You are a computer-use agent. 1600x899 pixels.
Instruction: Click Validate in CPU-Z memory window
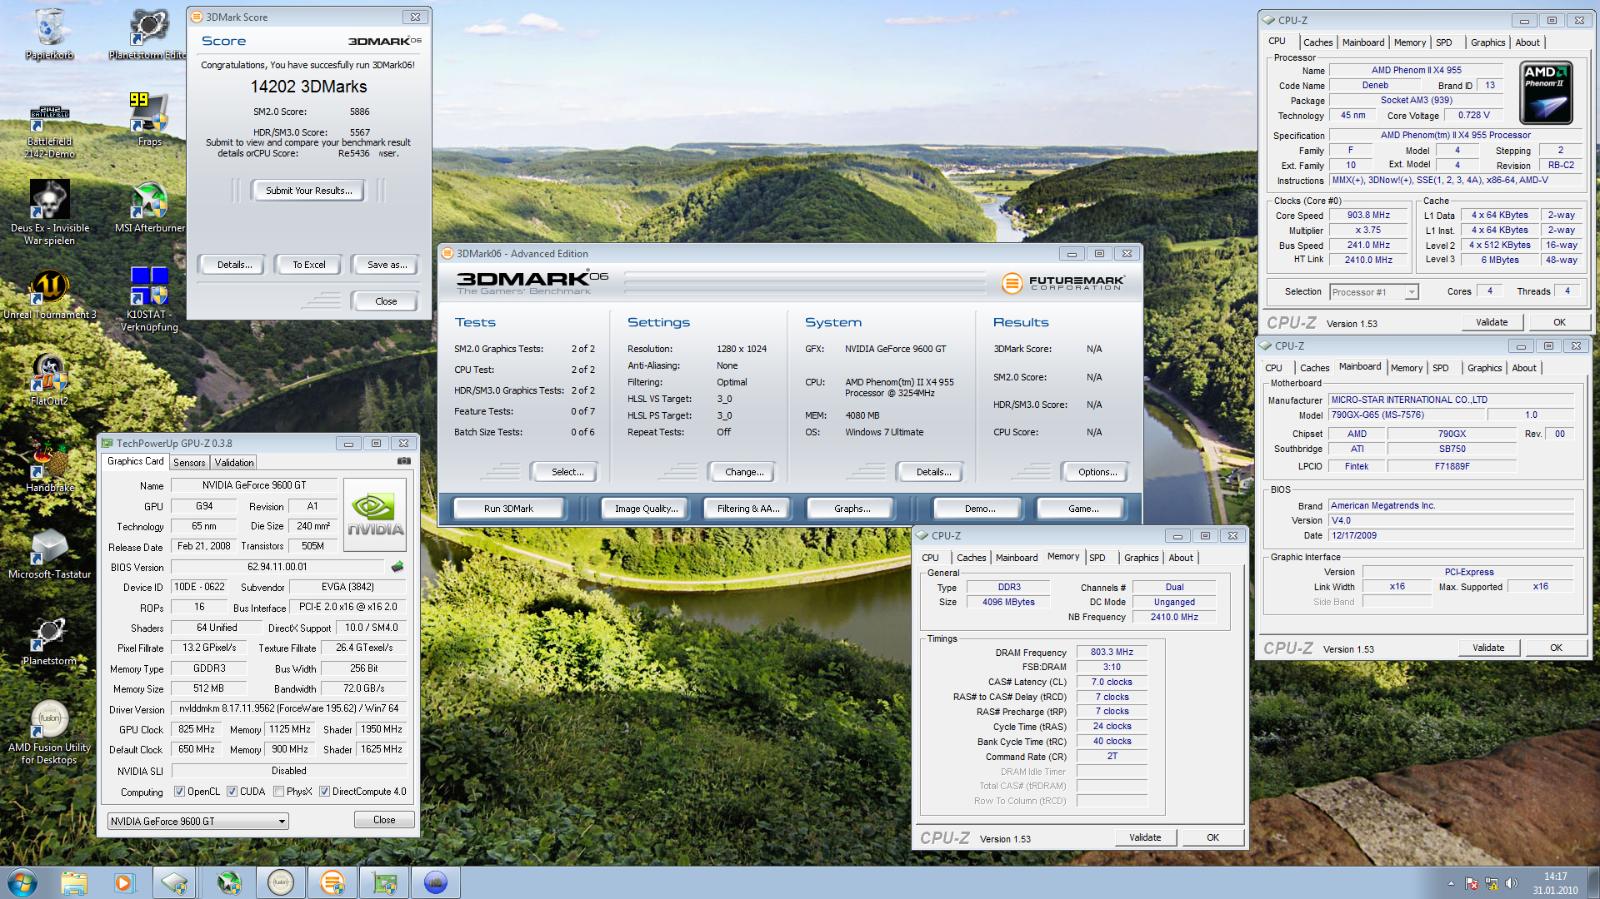click(x=1145, y=838)
